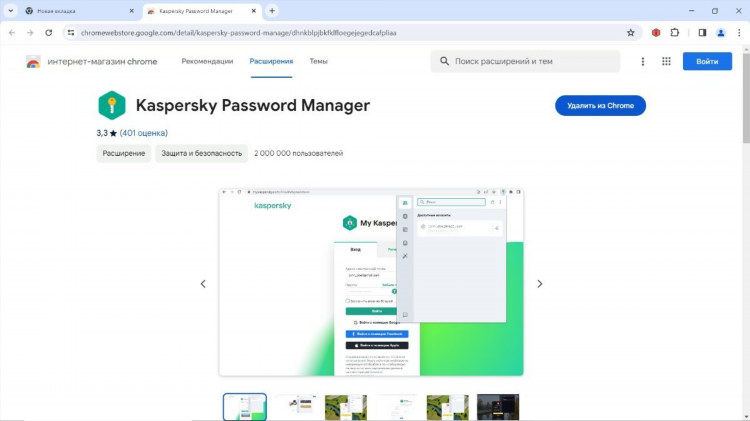The image size is (750, 421).
Task: Select the fifth screenshot thumbnail
Action: tap(447, 407)
